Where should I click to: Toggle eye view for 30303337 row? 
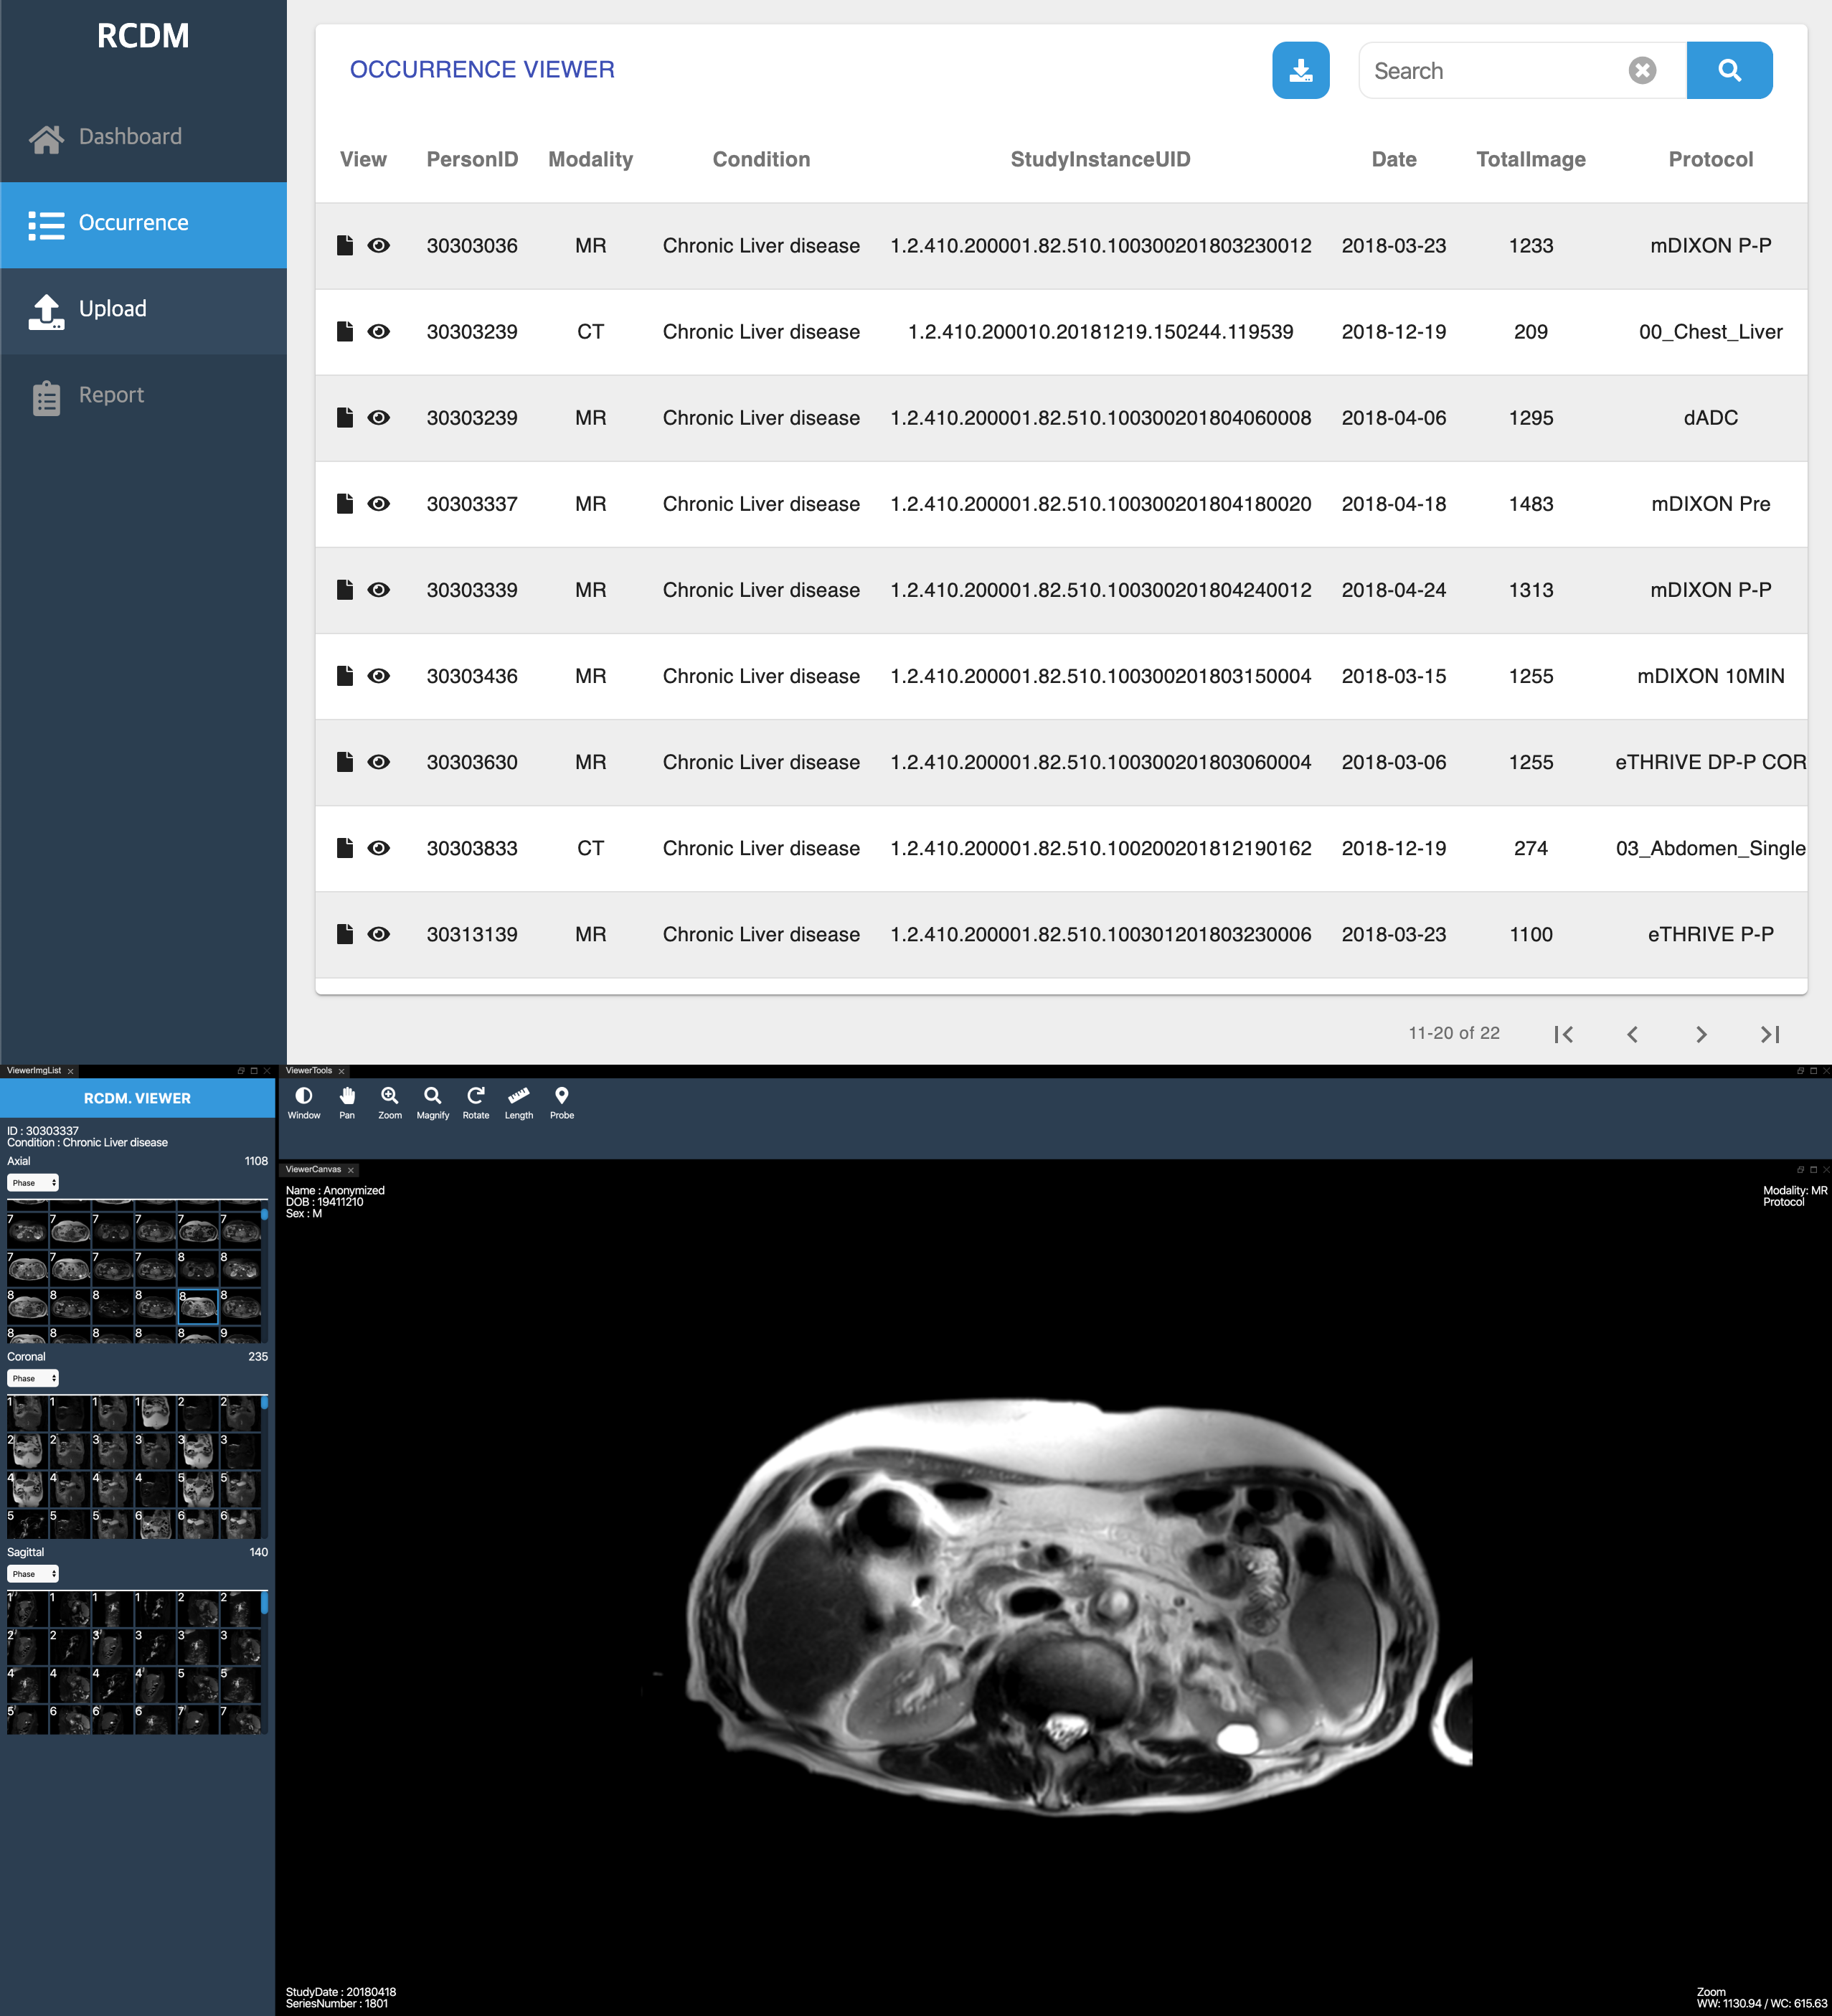click(x=379, y=504)
